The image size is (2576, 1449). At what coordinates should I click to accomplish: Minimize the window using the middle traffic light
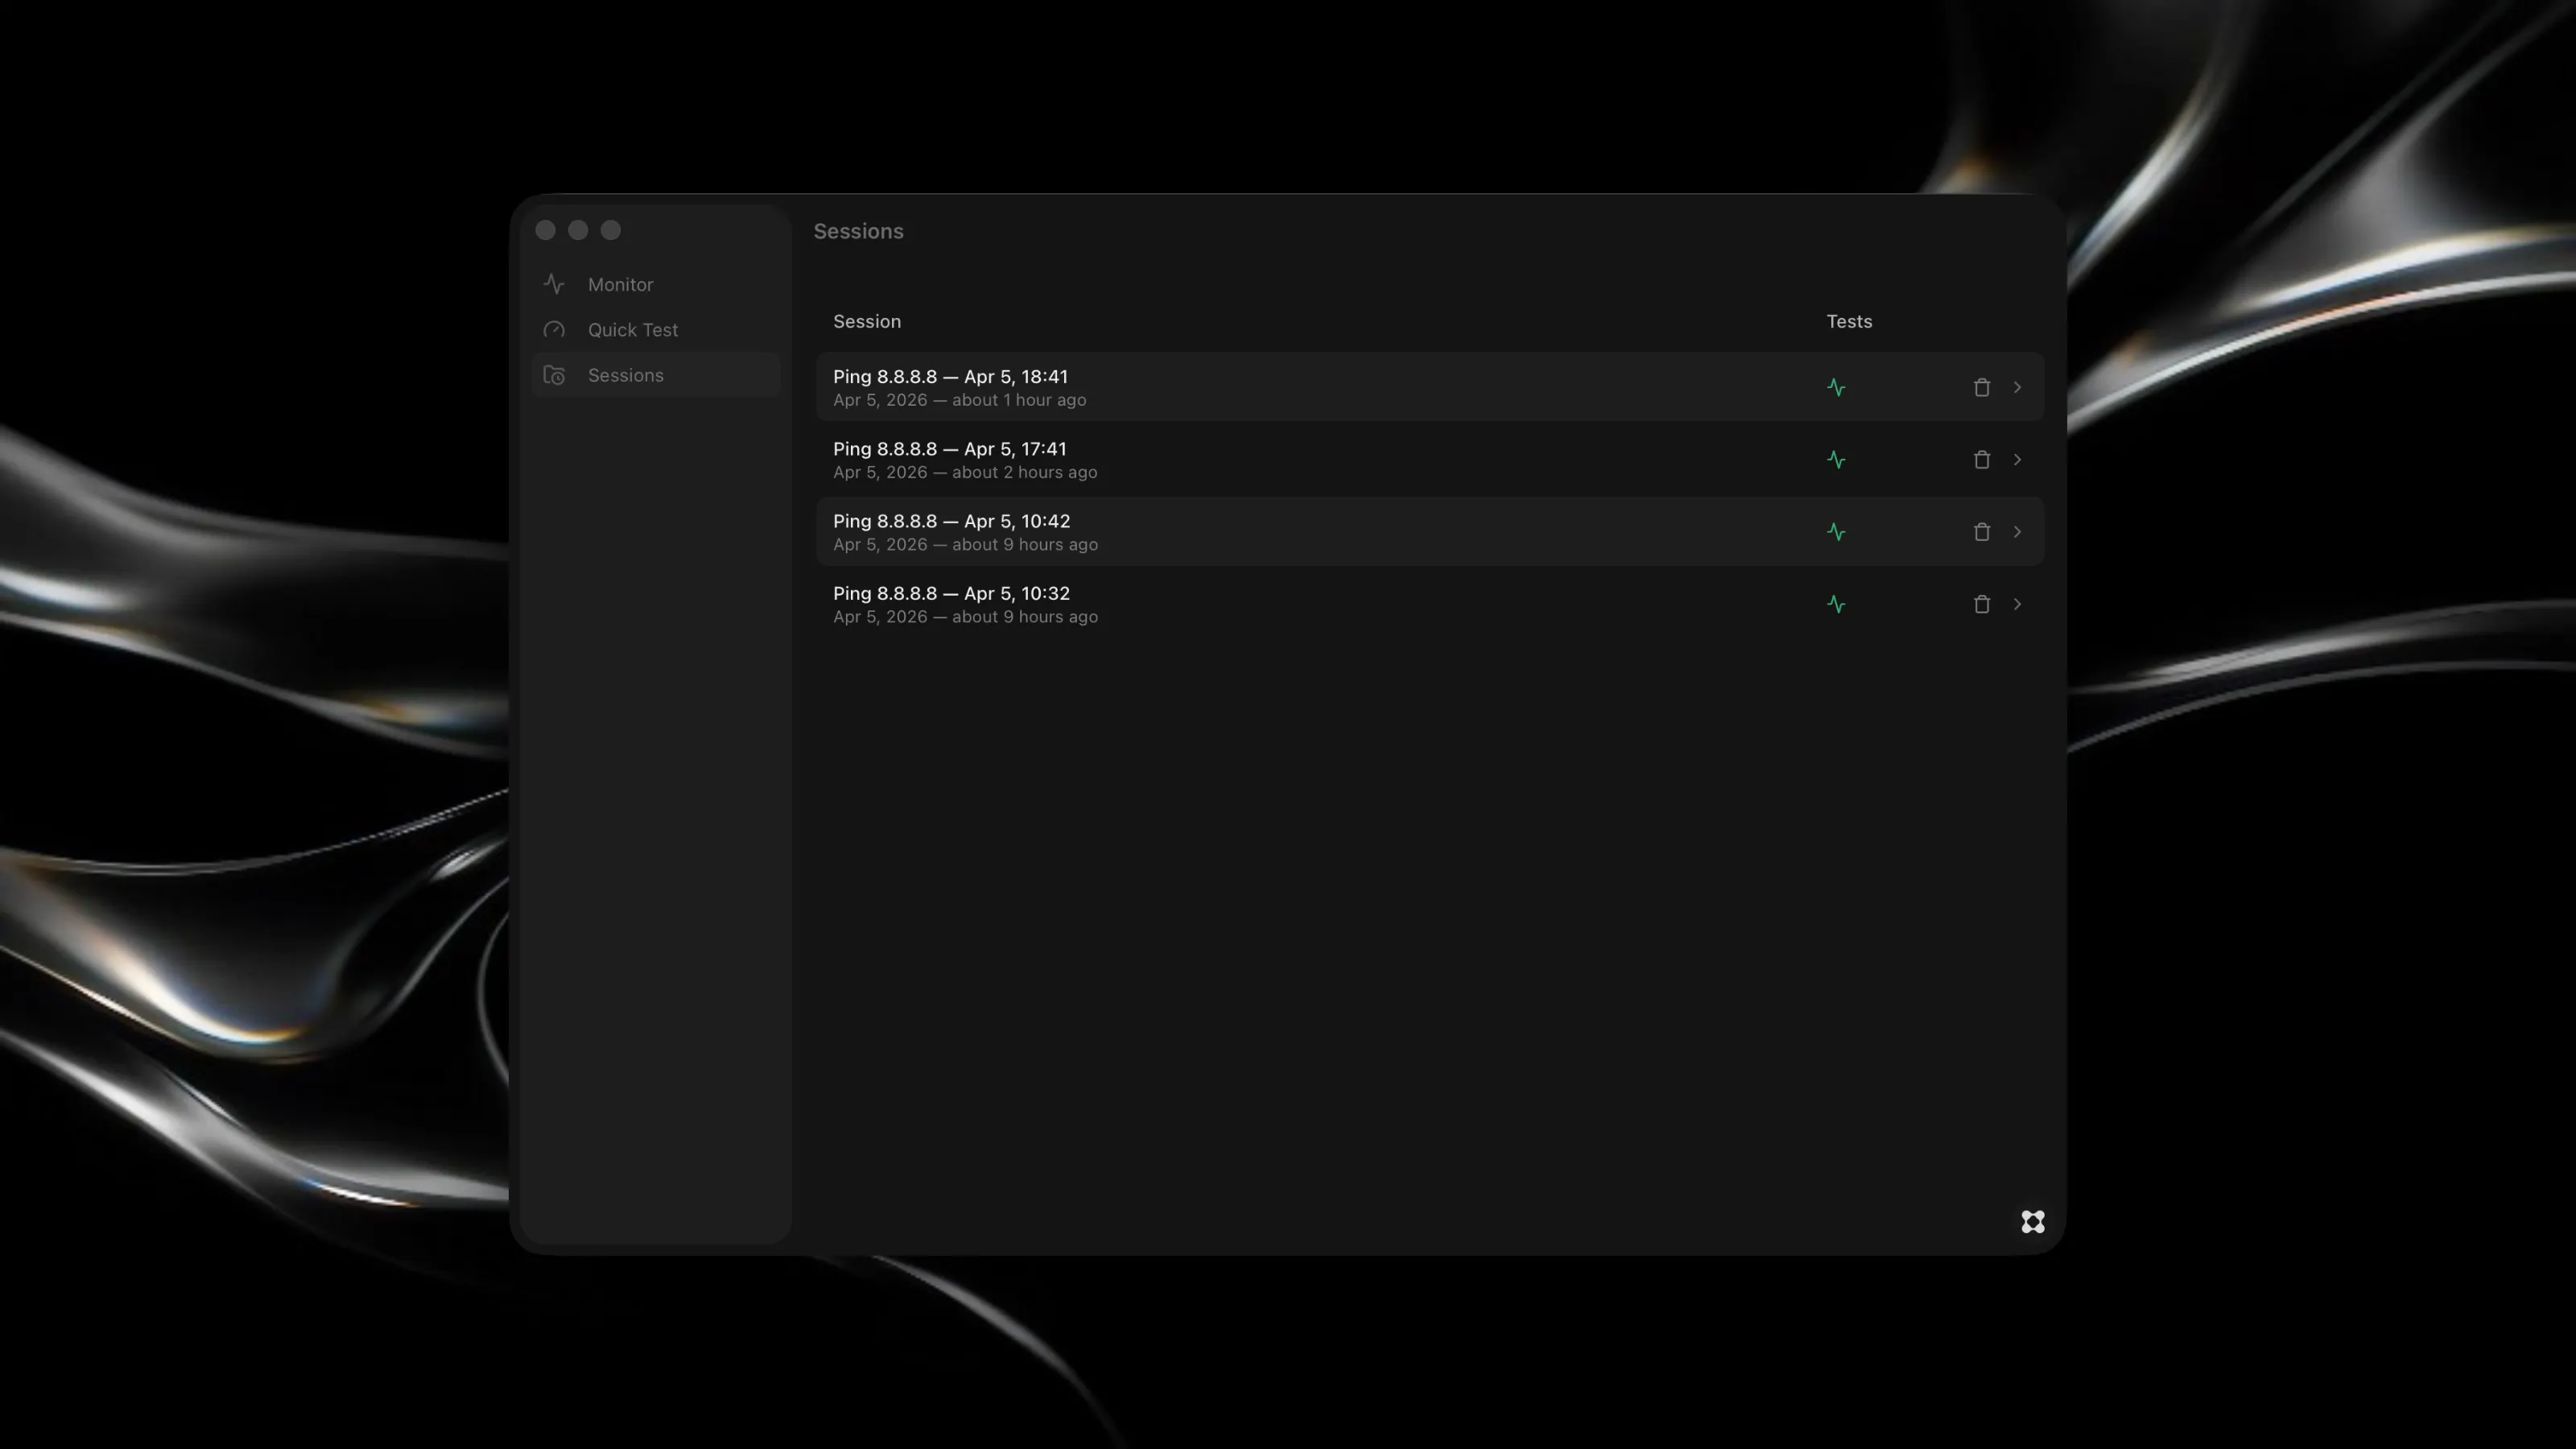tap(578, 230)
